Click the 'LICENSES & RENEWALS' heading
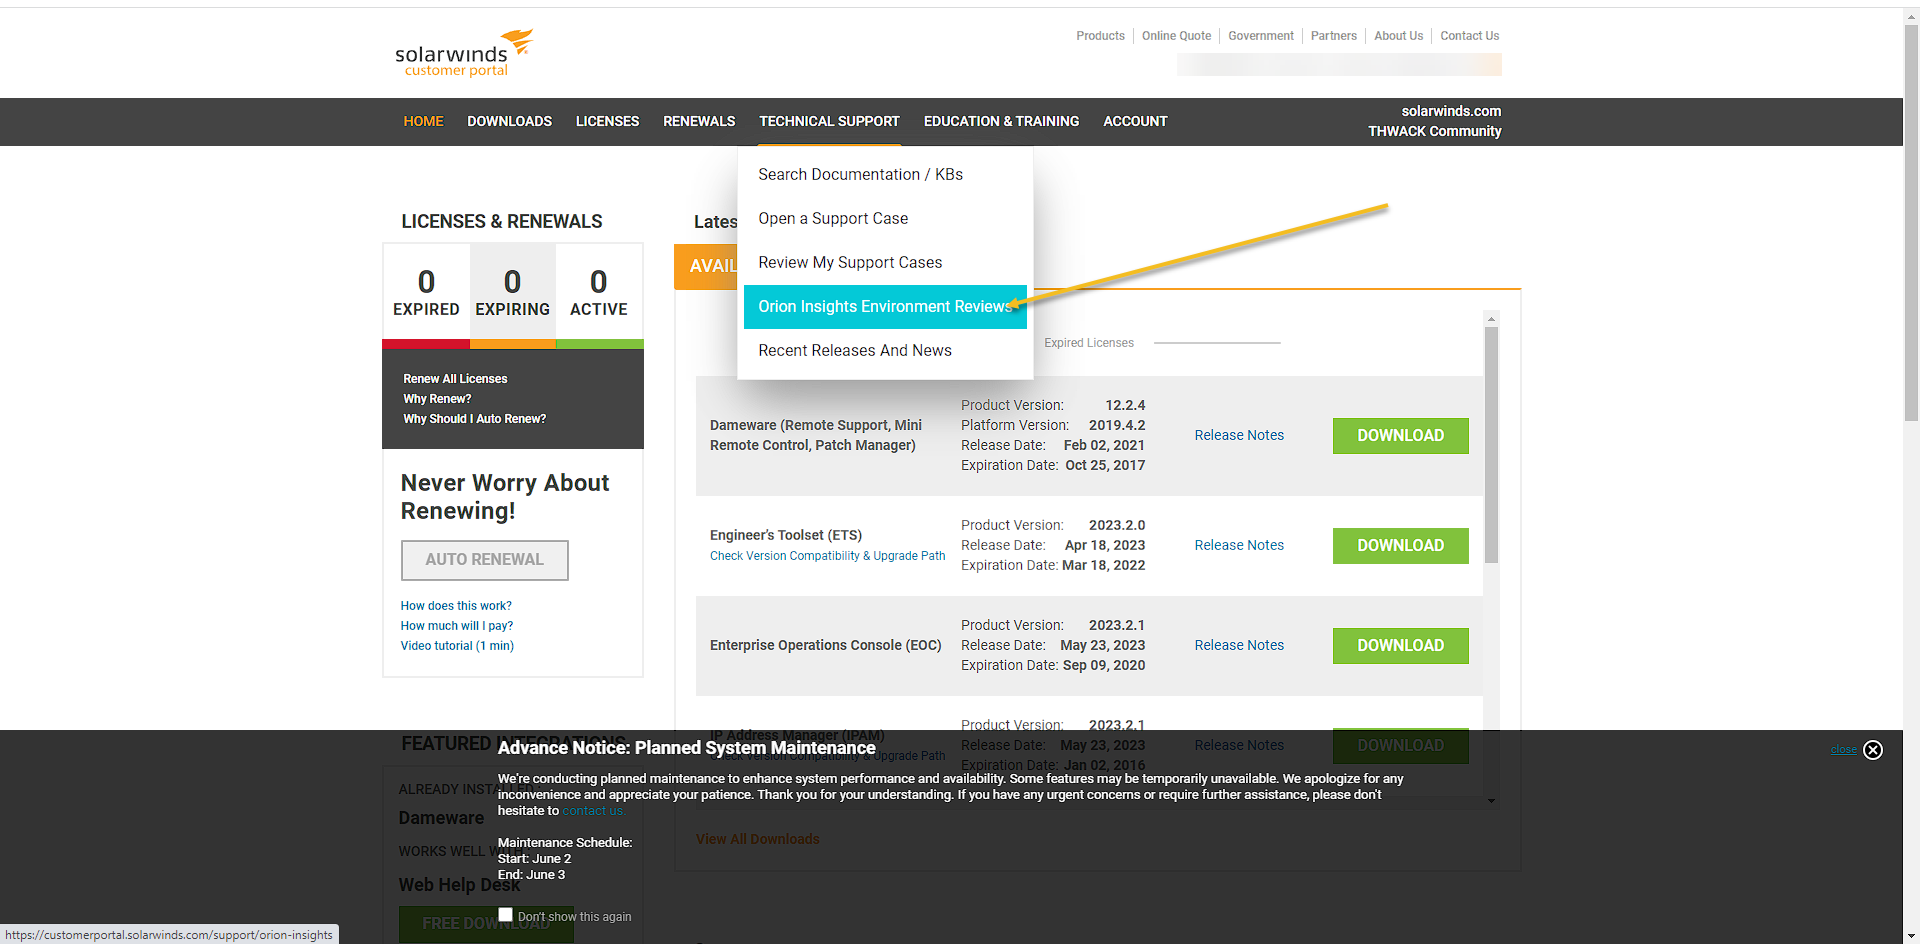Image resolution: width=1920 pixels, height=944 pixels. (502, 221)
